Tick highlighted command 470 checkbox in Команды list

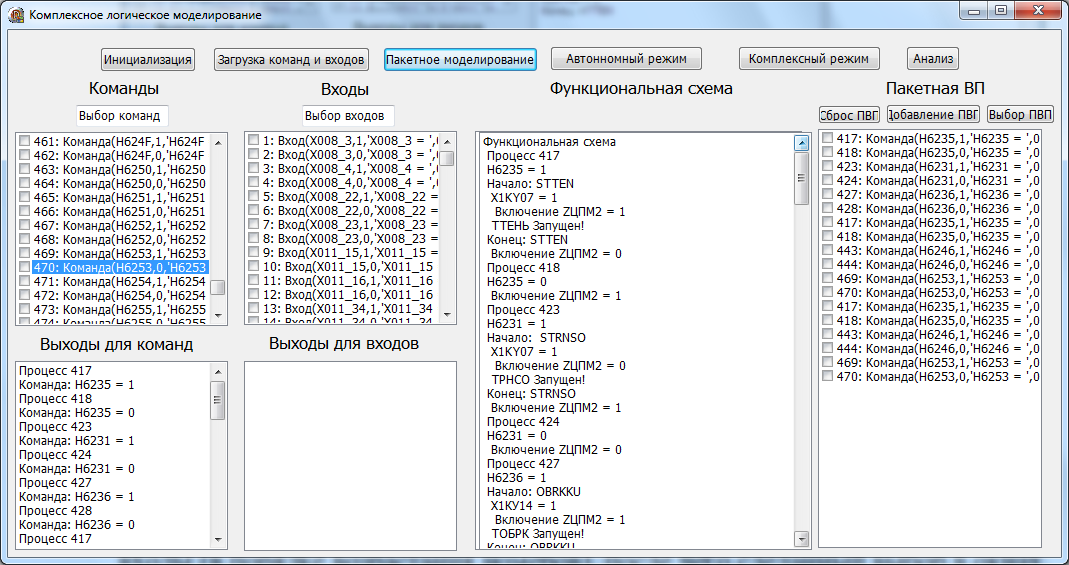pyautogui.click(x=25, y=266)
